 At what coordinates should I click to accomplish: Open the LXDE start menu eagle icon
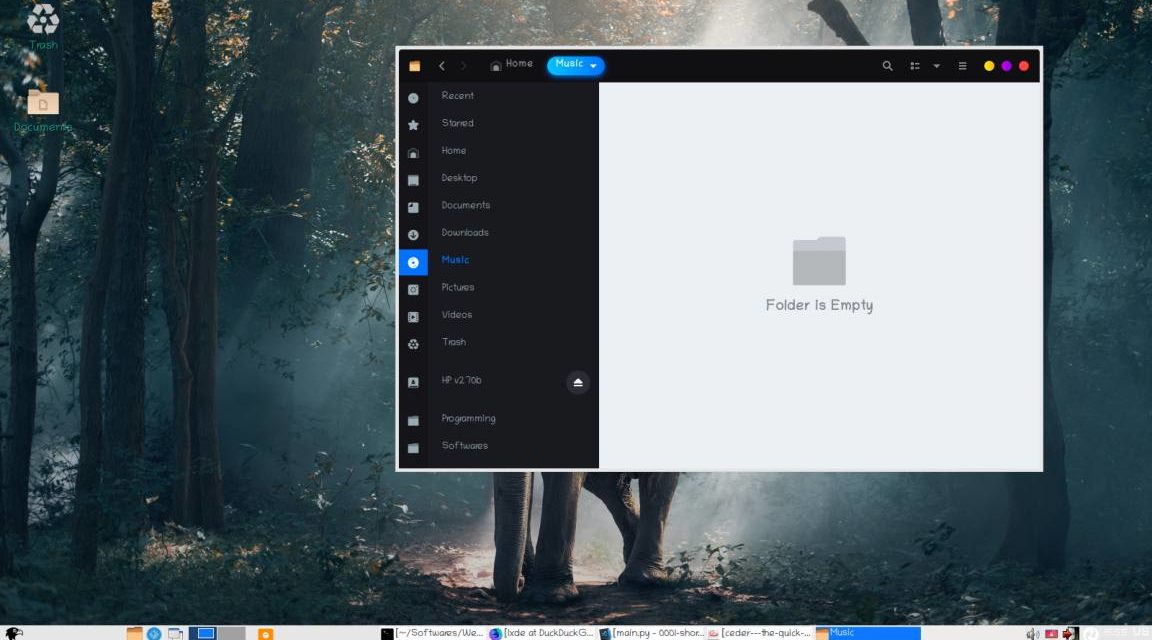coord(14,633)
